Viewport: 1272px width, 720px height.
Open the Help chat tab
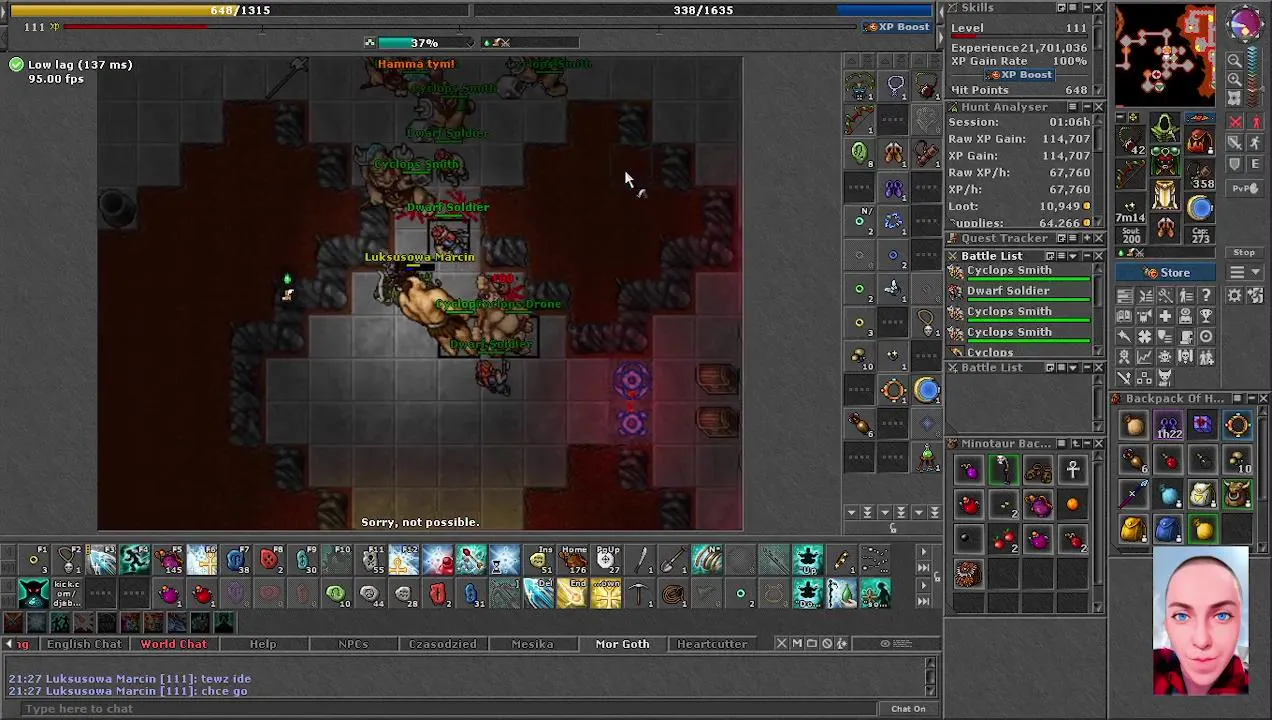point(263,644)
